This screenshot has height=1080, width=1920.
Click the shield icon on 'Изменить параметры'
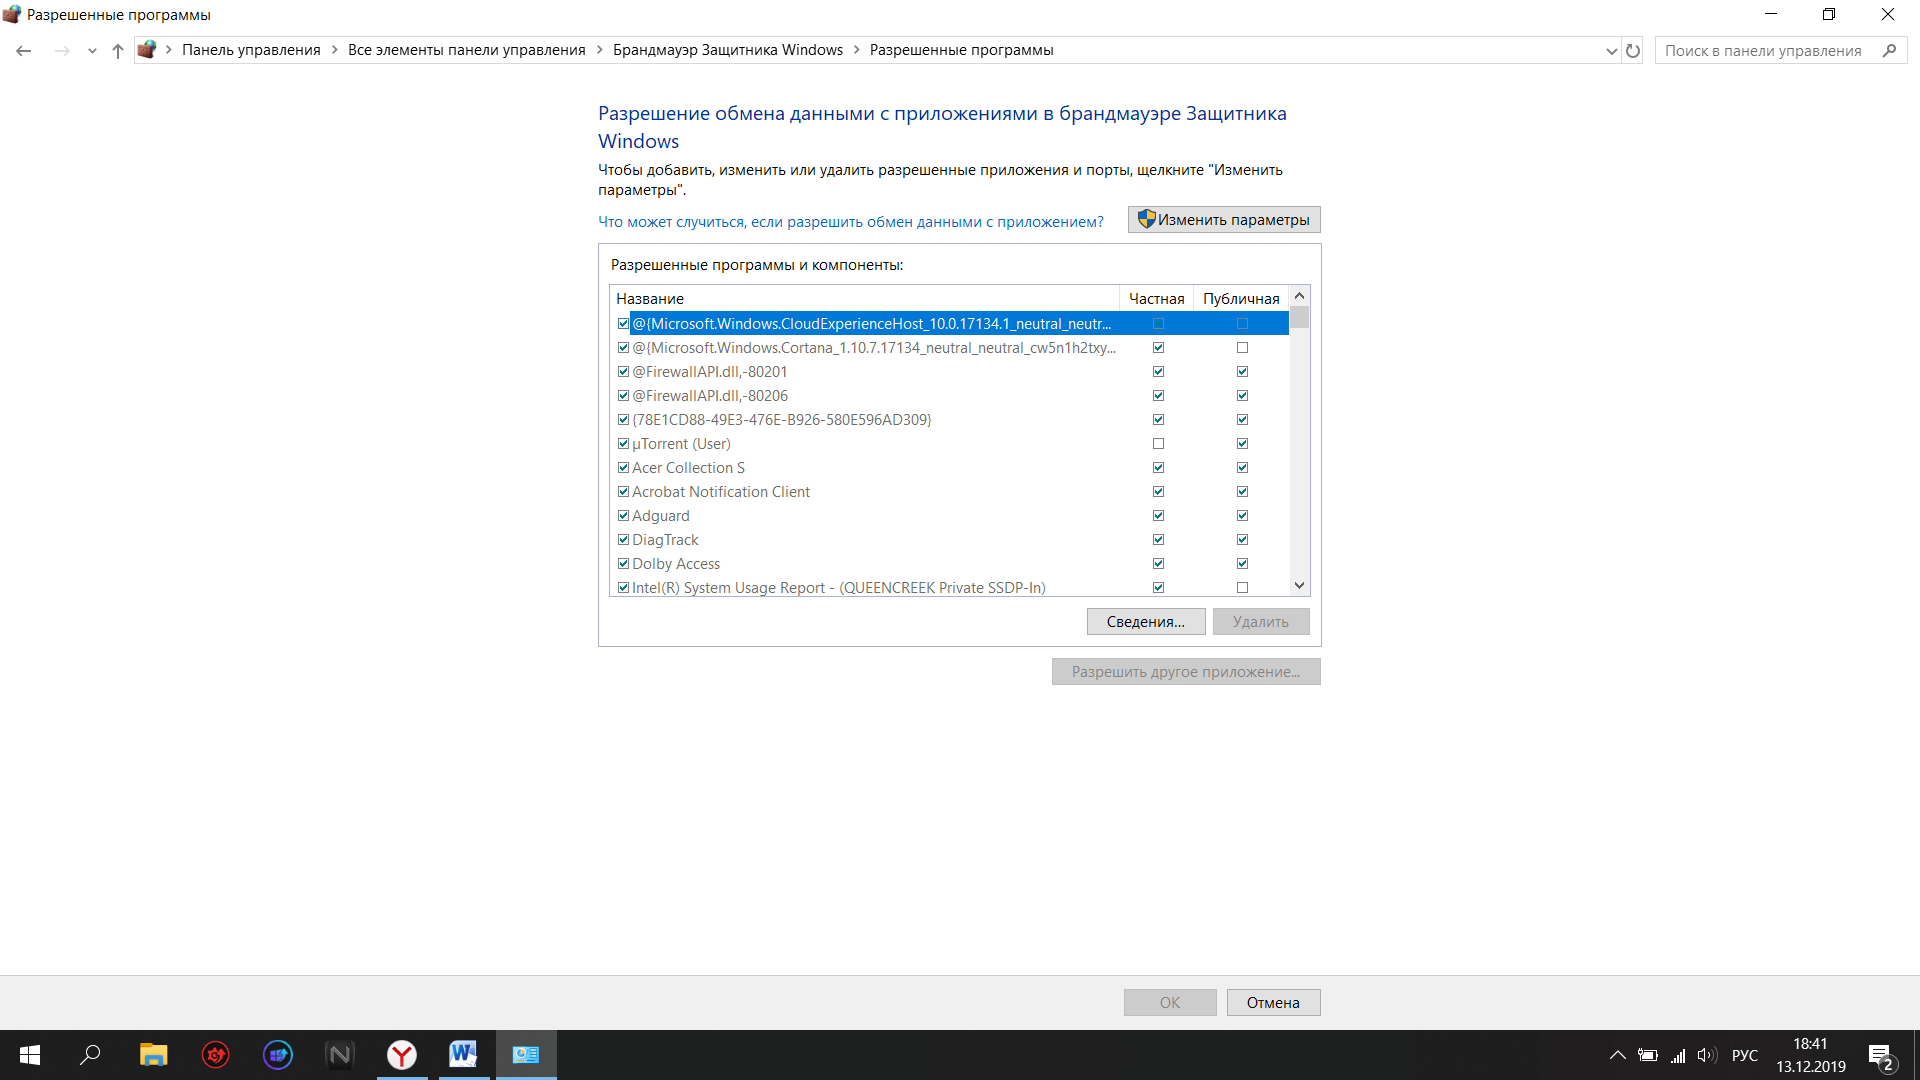tap(1146, 219)
